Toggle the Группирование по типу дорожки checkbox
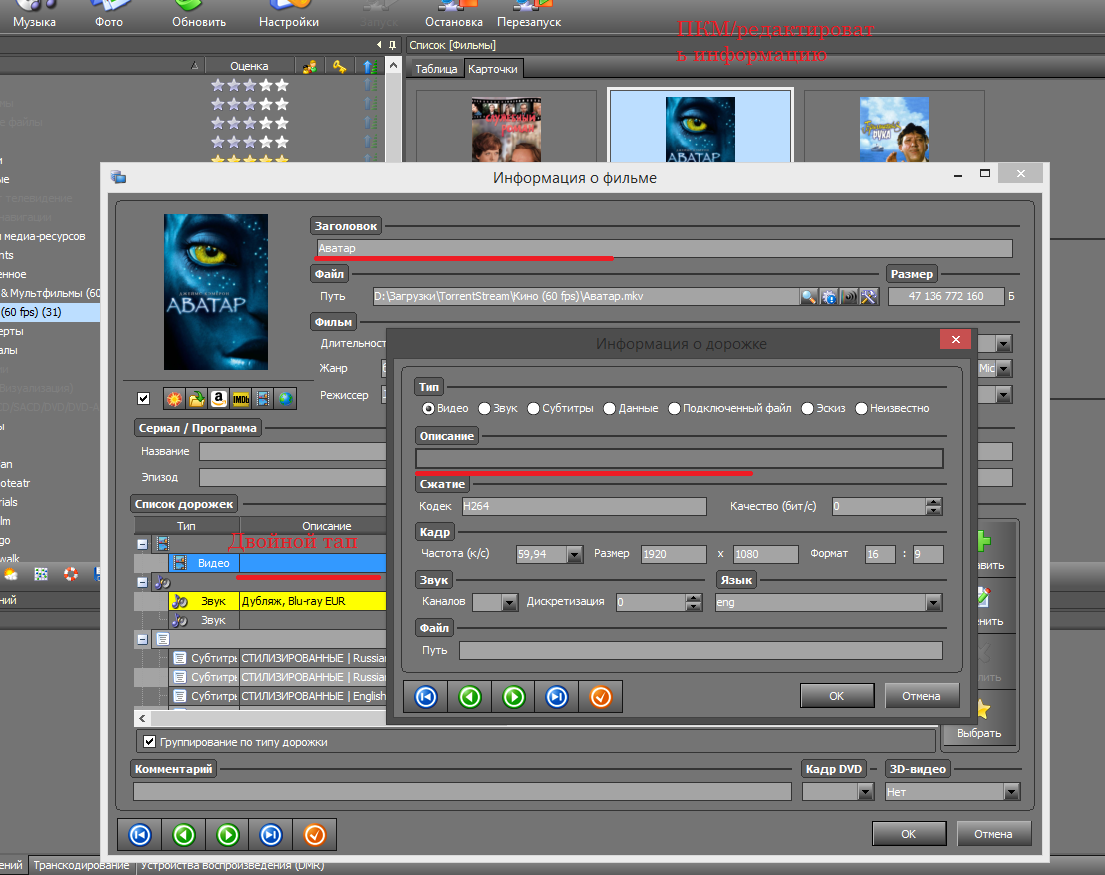 (x=149, y=741)
